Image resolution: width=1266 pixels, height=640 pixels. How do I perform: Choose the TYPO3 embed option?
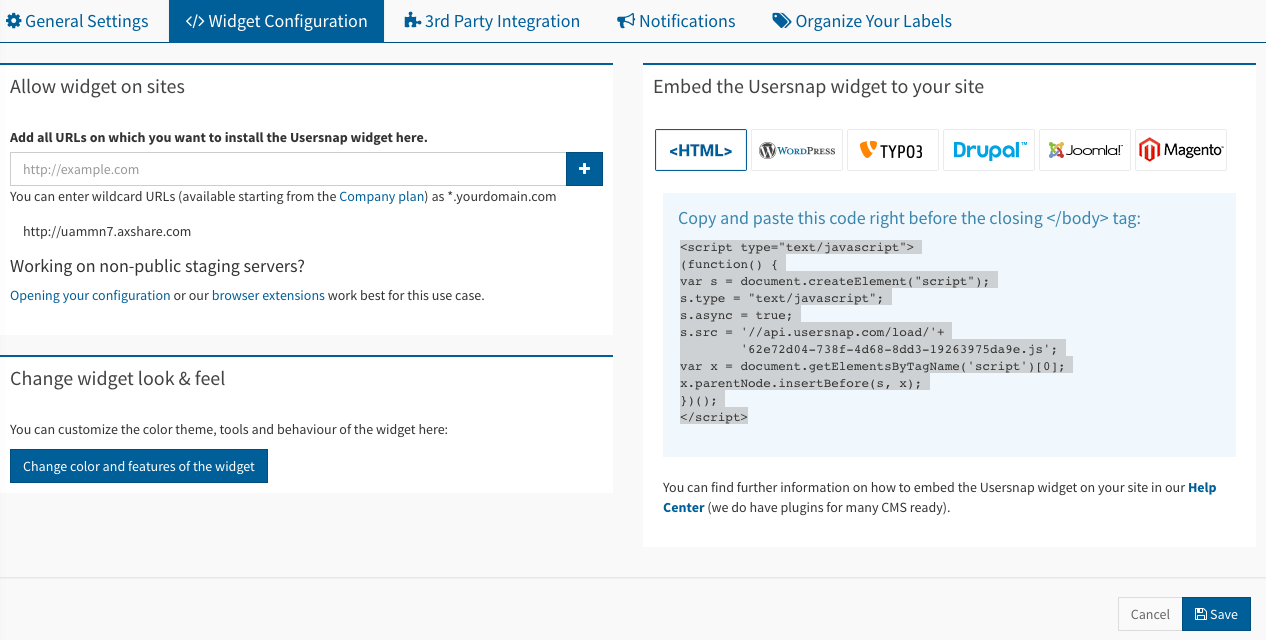click(893, 150)
